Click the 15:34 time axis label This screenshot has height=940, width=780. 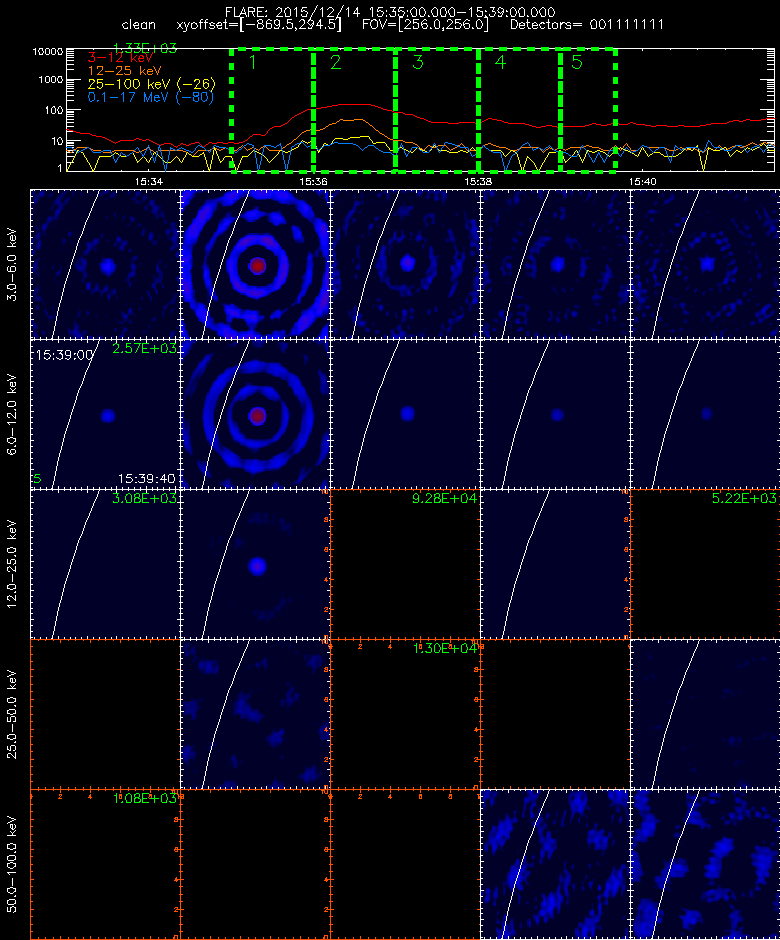coord(148,181)
